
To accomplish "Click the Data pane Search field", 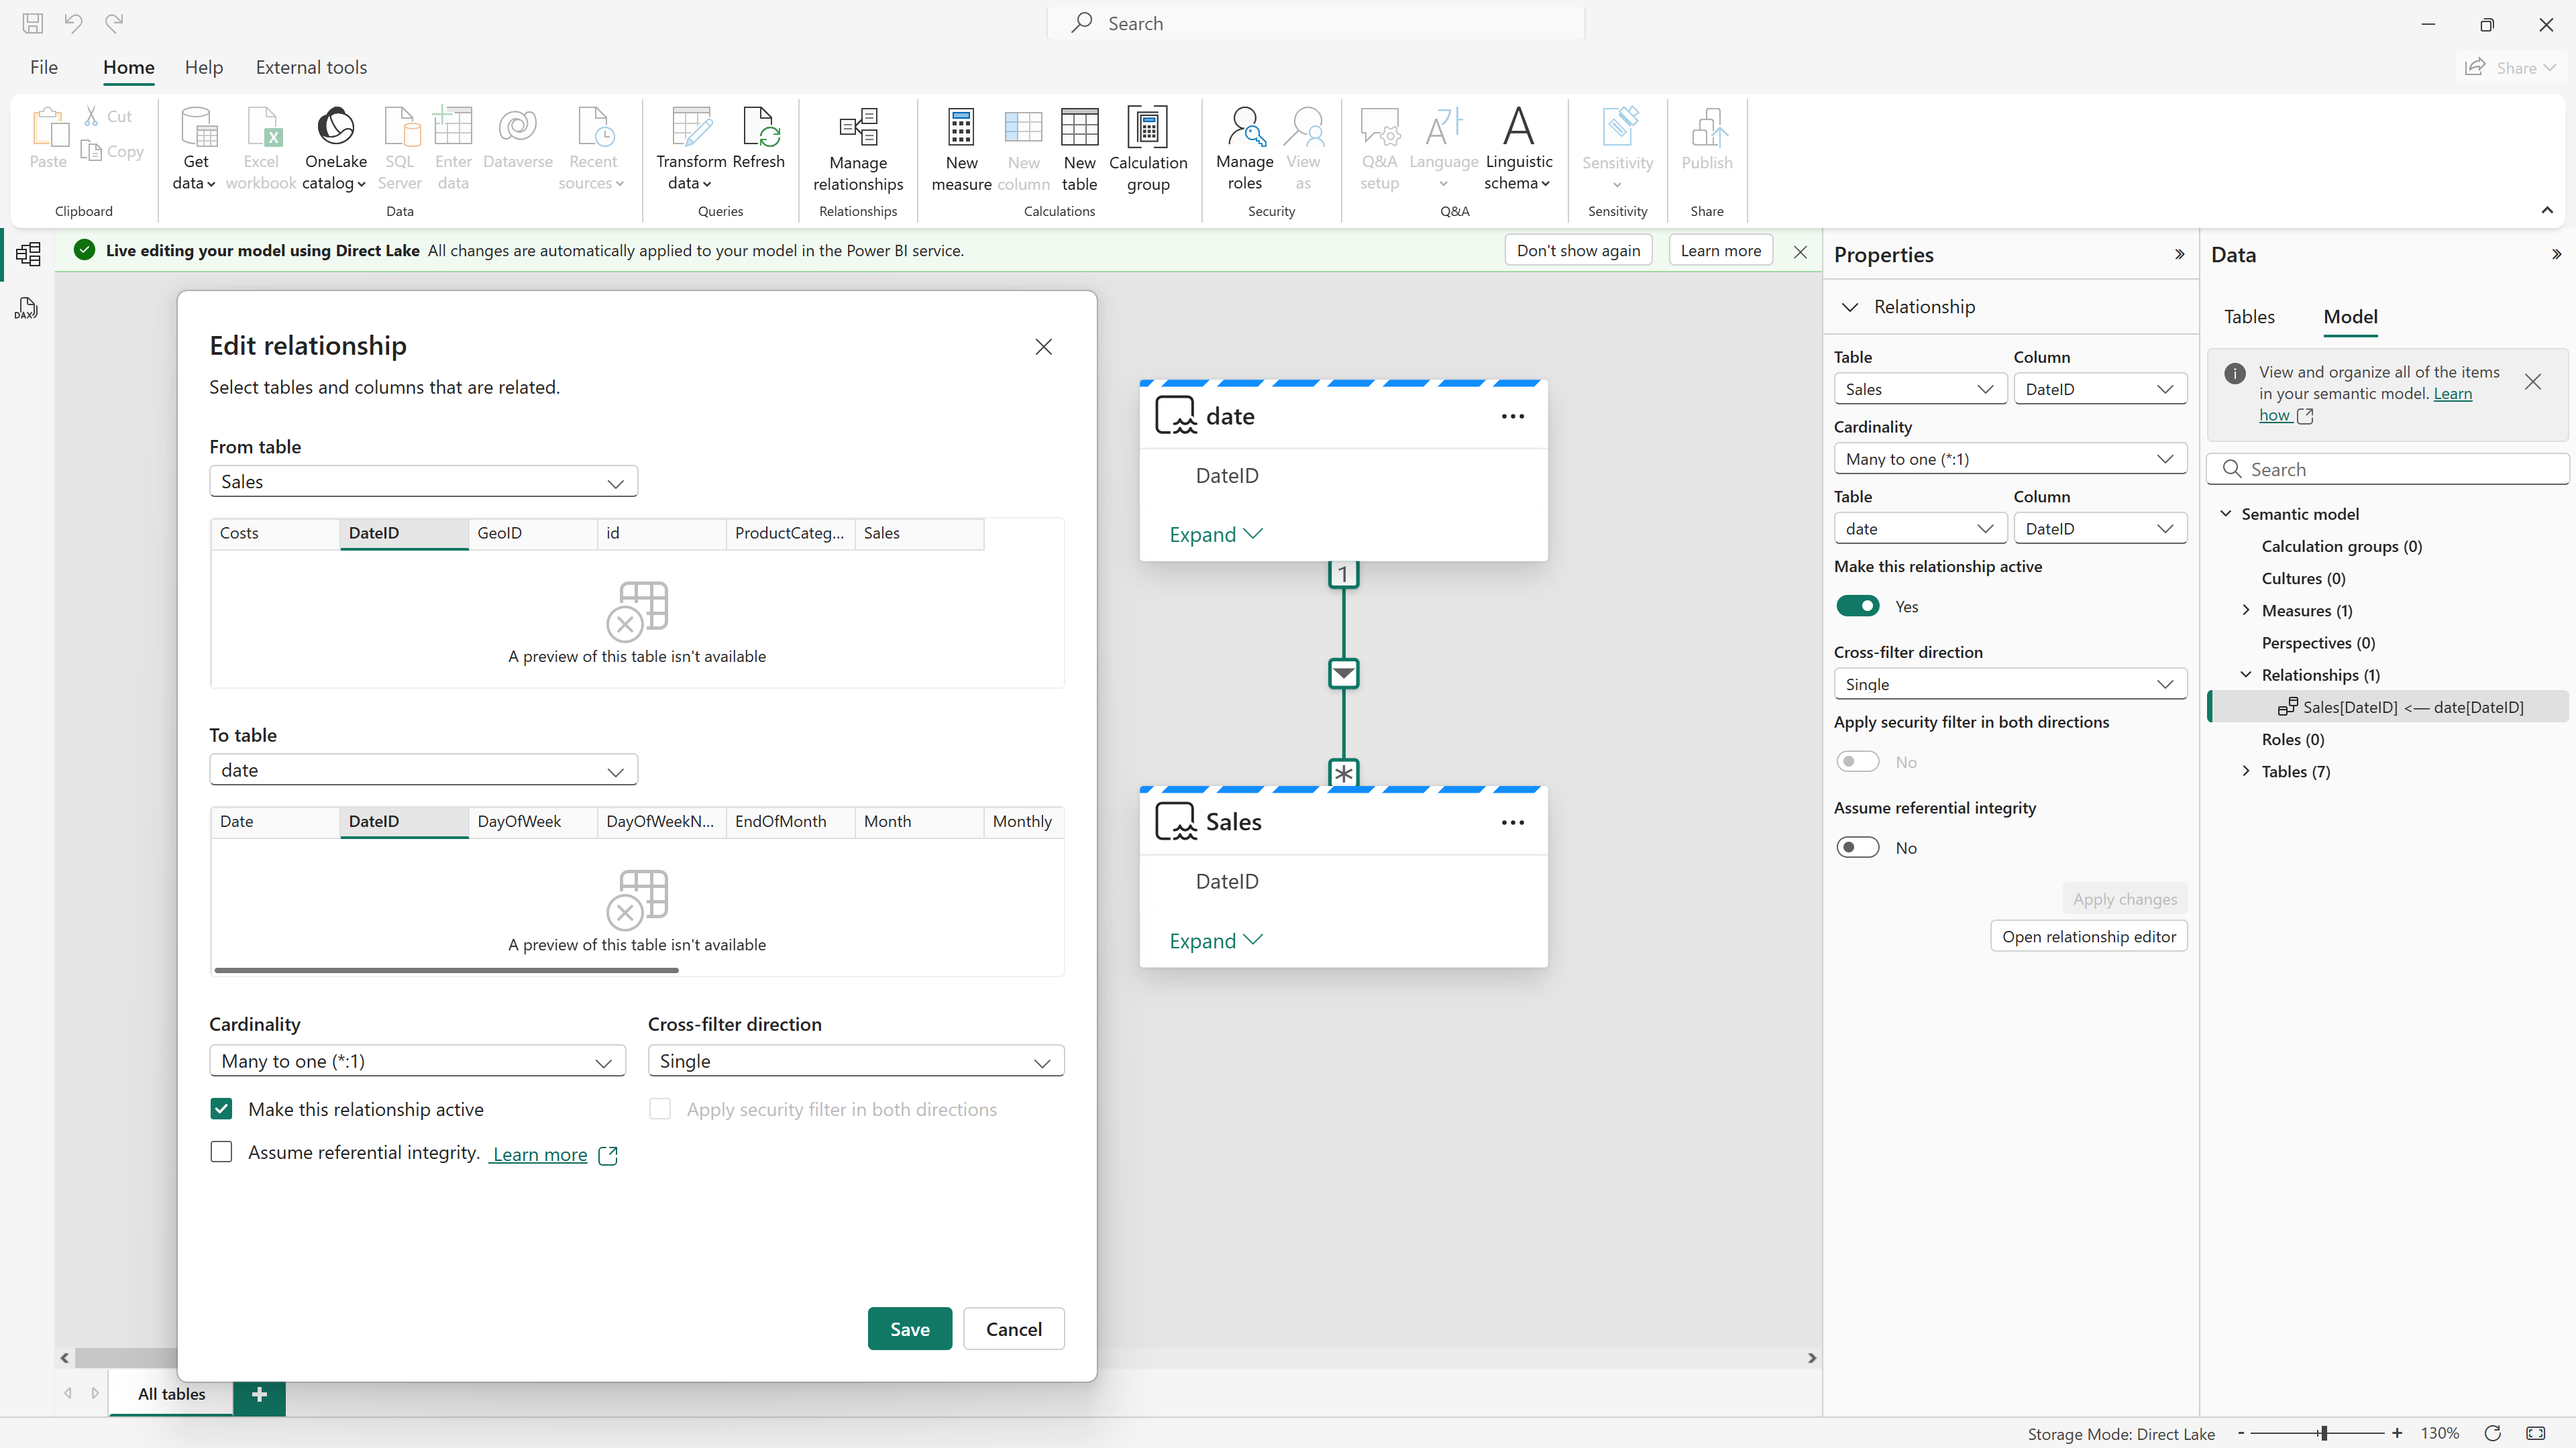I will coord(2387,469).
